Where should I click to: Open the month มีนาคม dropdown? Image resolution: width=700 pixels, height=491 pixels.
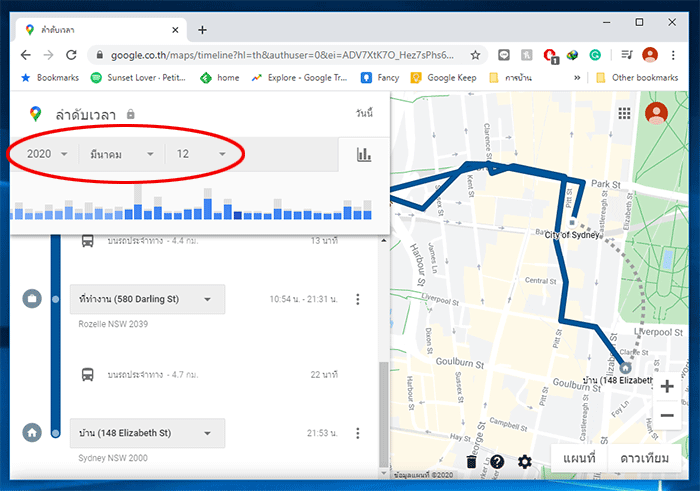pyautogui.click(x=122, y=154)
